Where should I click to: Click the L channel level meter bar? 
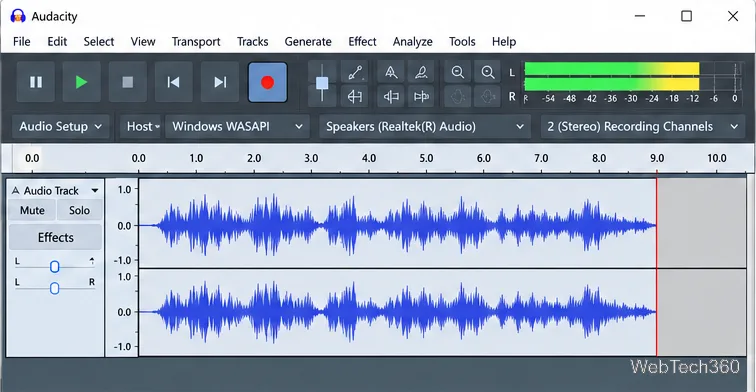point(612,68)
